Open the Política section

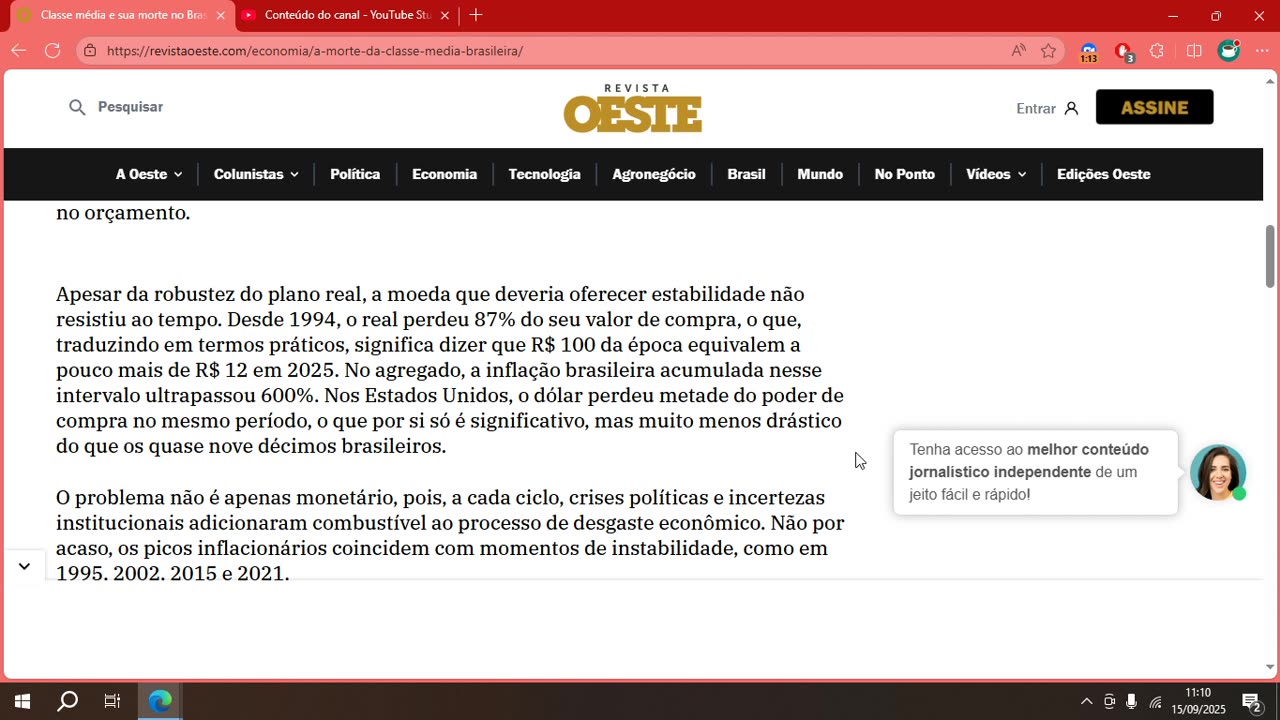pos(355,174)
